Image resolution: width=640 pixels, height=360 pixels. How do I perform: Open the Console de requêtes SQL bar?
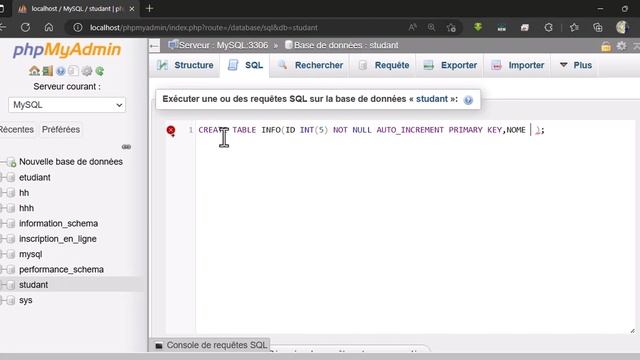click(211, 345)
